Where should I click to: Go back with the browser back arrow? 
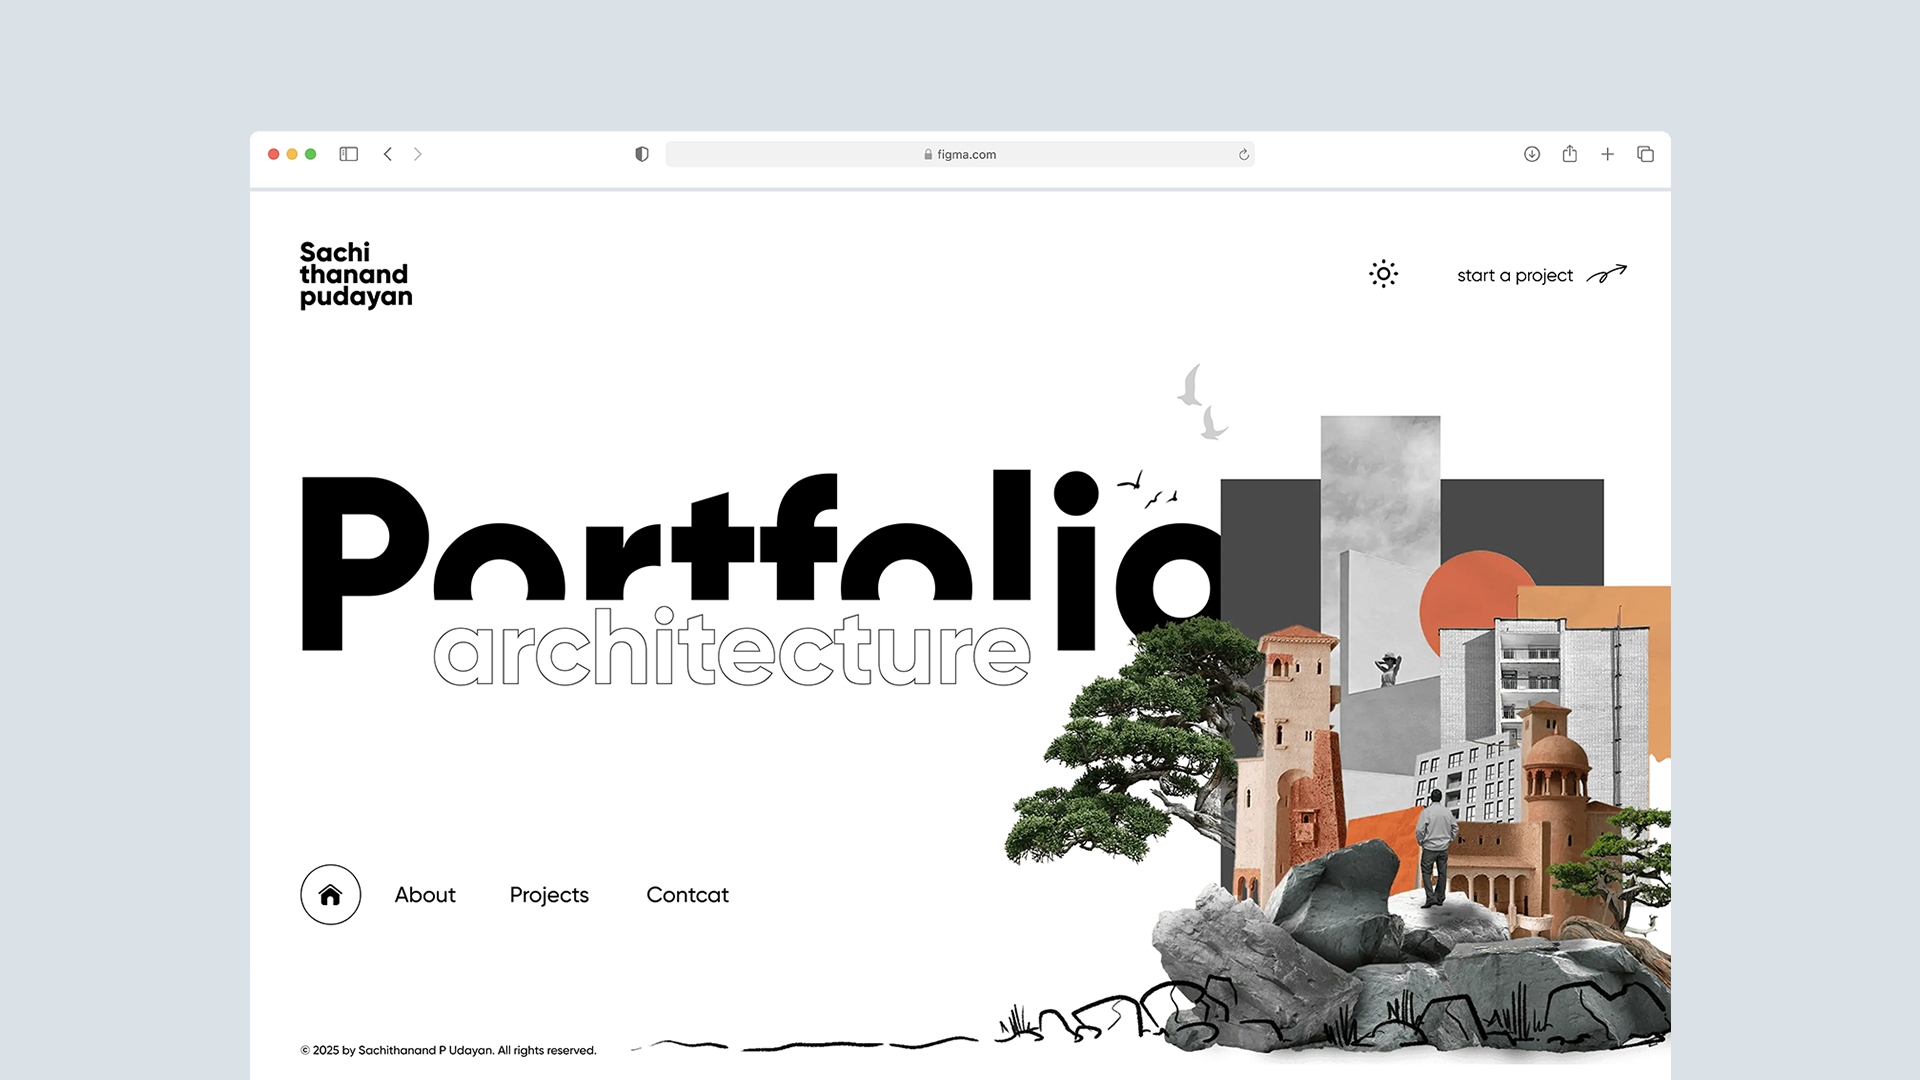388,154
